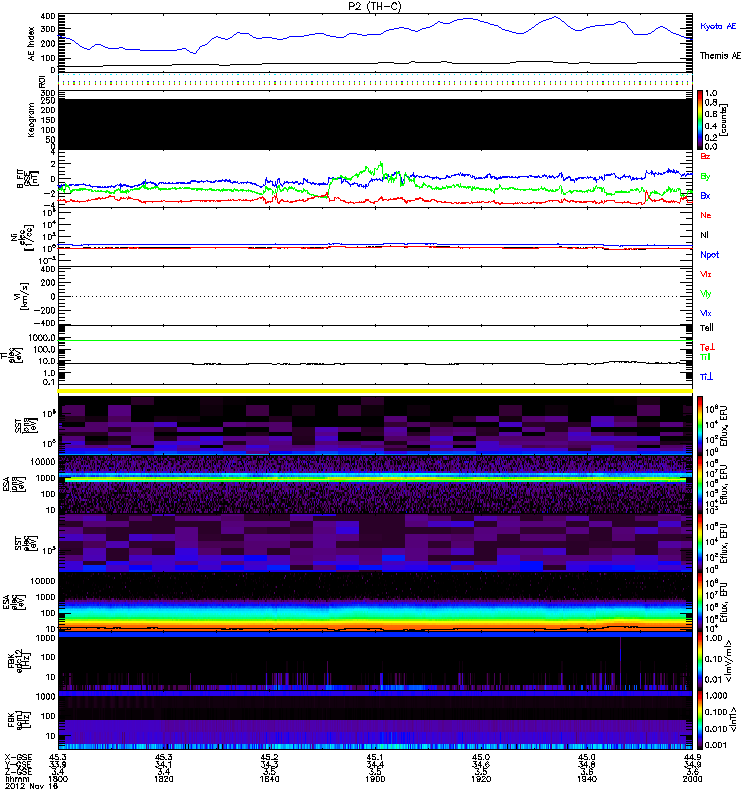Click the Themis AE legend label

tap(720, 56)
